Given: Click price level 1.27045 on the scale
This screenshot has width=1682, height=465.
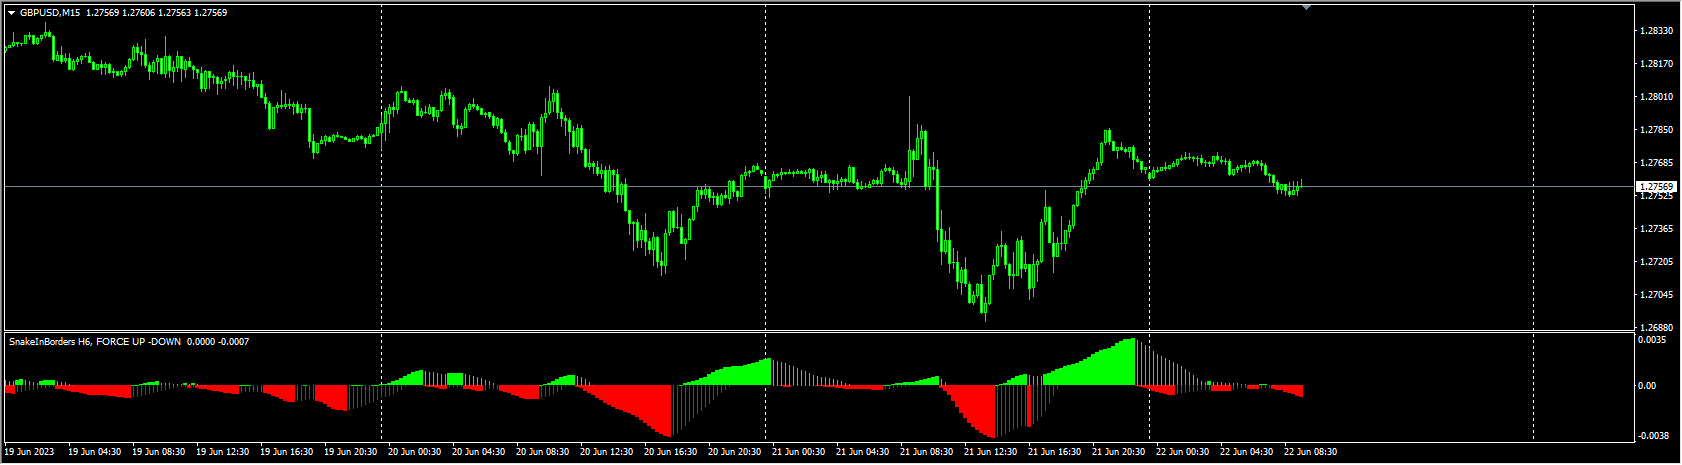Looking at the screenshot, I should point(1658,295).
